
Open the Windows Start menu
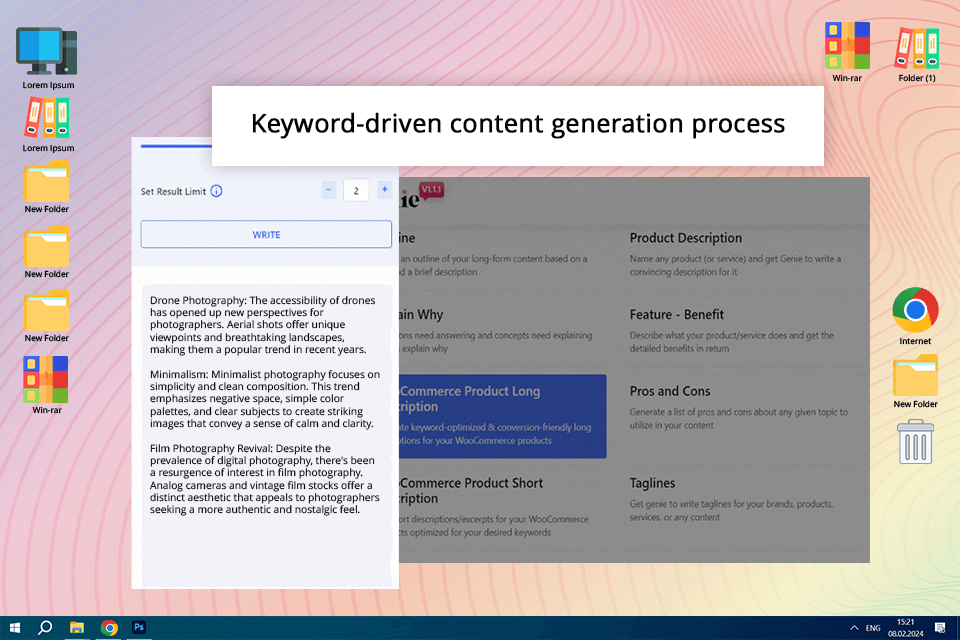tap(15, 628)
